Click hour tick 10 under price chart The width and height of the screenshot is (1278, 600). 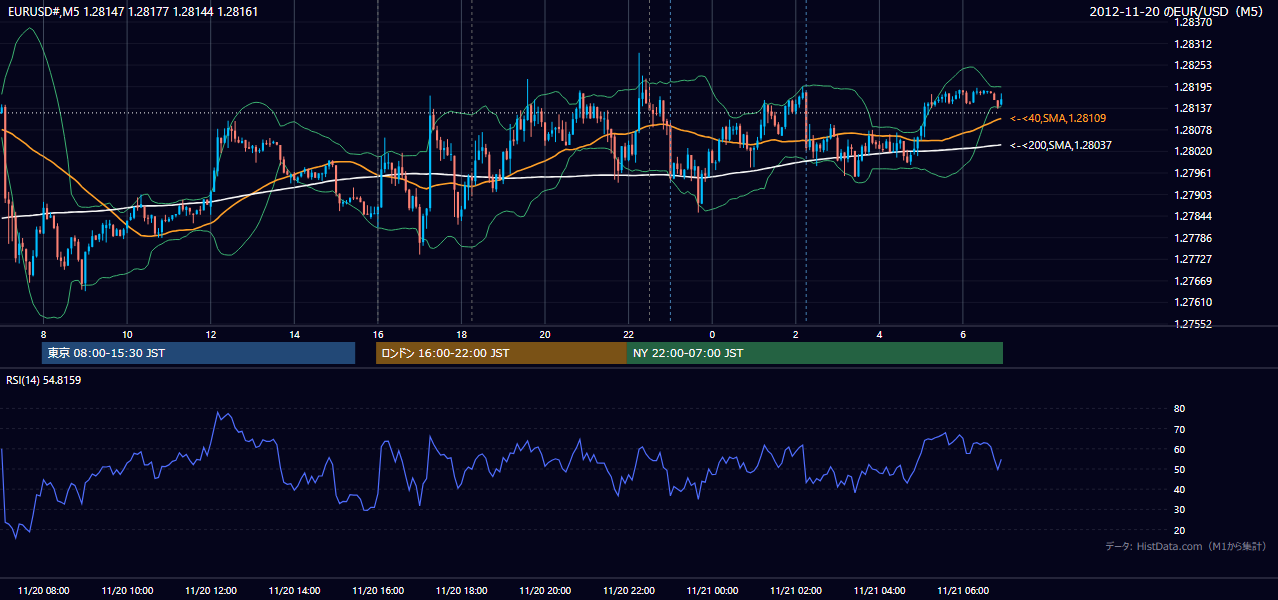point(127,334)
